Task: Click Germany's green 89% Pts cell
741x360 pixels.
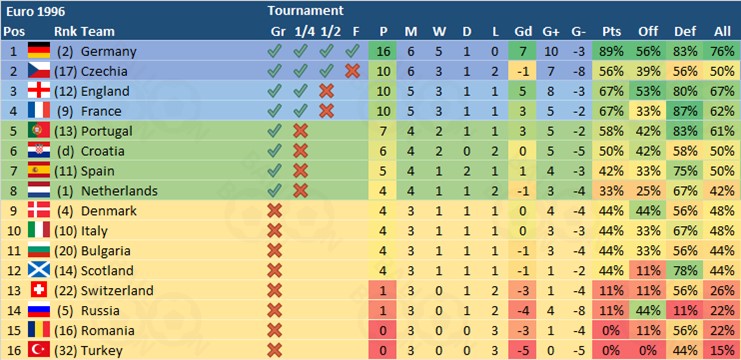Action: pyautogui.click(x=612, y=51)
